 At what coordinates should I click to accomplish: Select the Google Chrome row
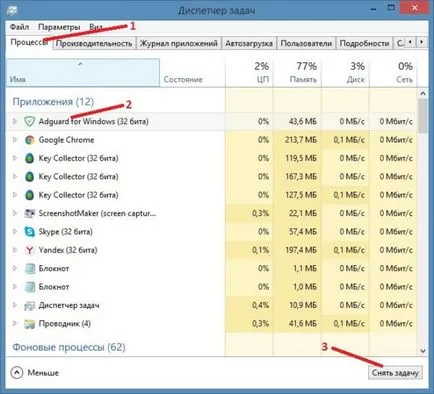(211, 140)
